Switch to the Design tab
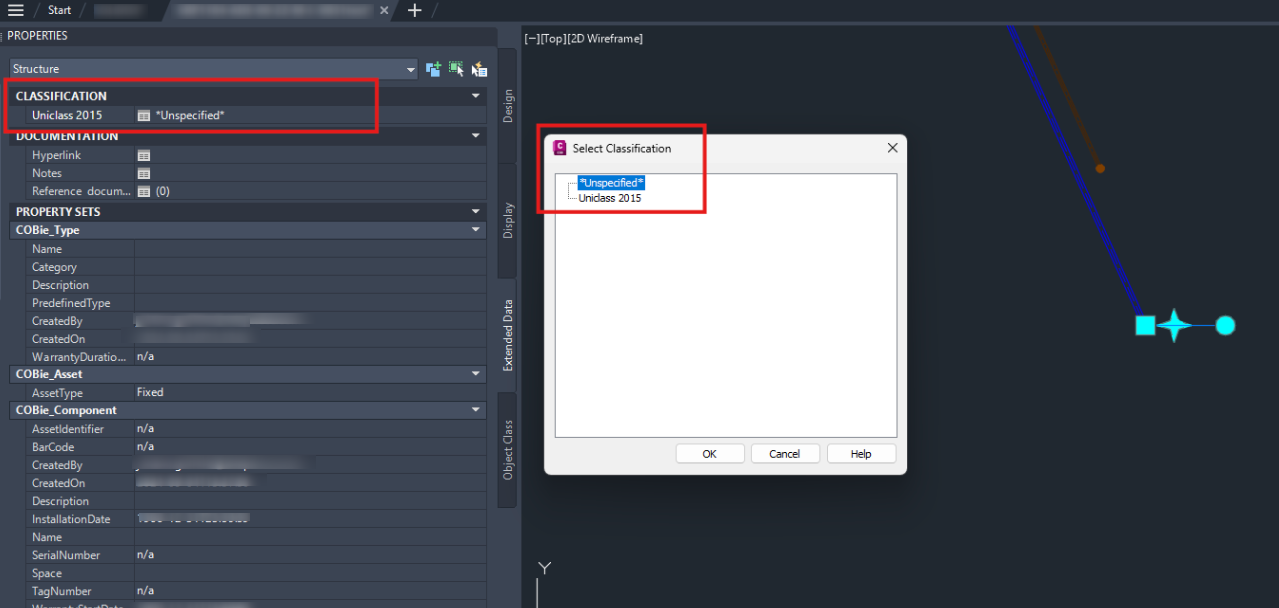This screenshot has height=608, width=1279. (x=507, y=105)
